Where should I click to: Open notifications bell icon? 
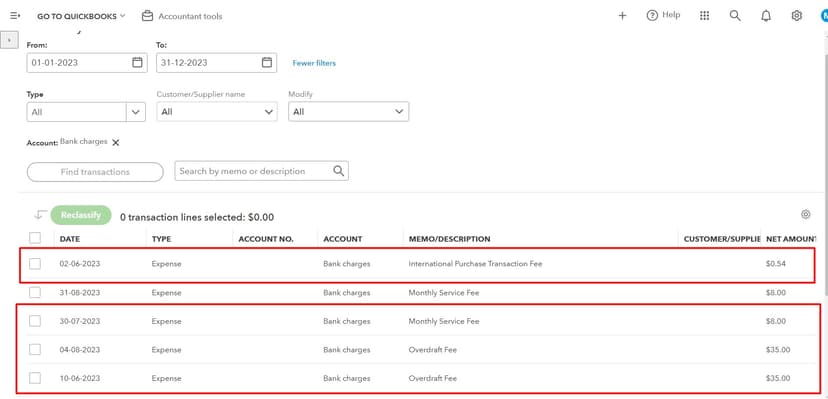(x=765, y=16)
